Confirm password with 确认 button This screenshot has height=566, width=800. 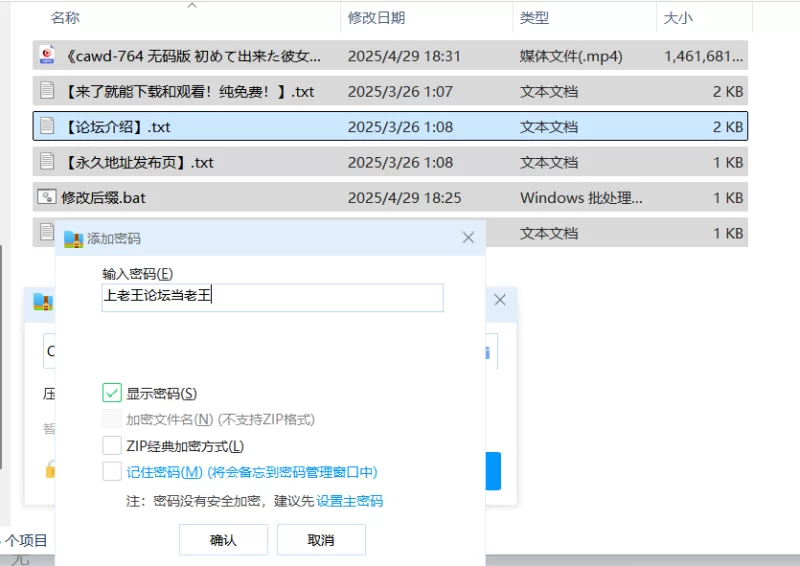coord(223,539)
